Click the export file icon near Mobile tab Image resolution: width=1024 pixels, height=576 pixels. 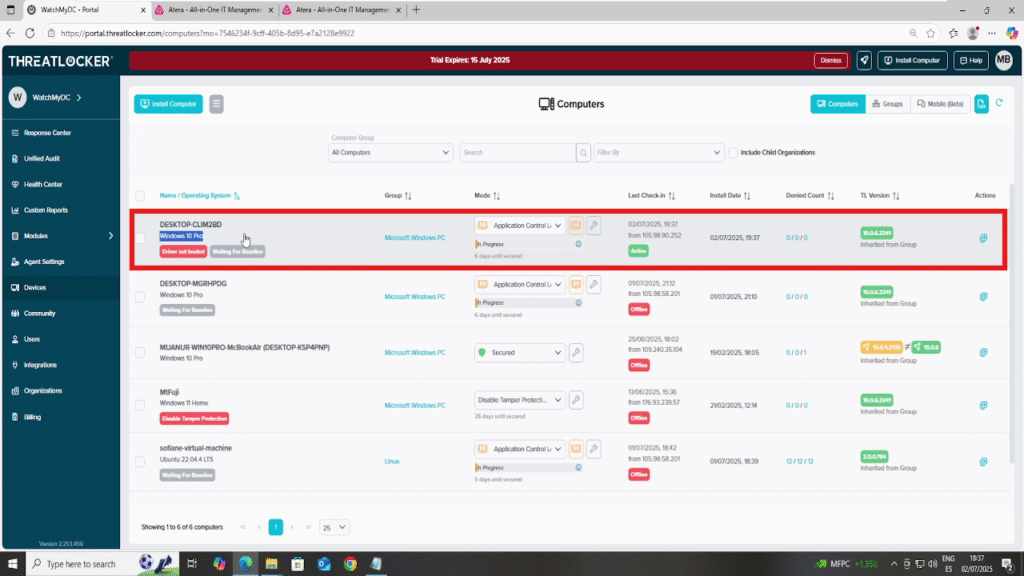point(981,104)
